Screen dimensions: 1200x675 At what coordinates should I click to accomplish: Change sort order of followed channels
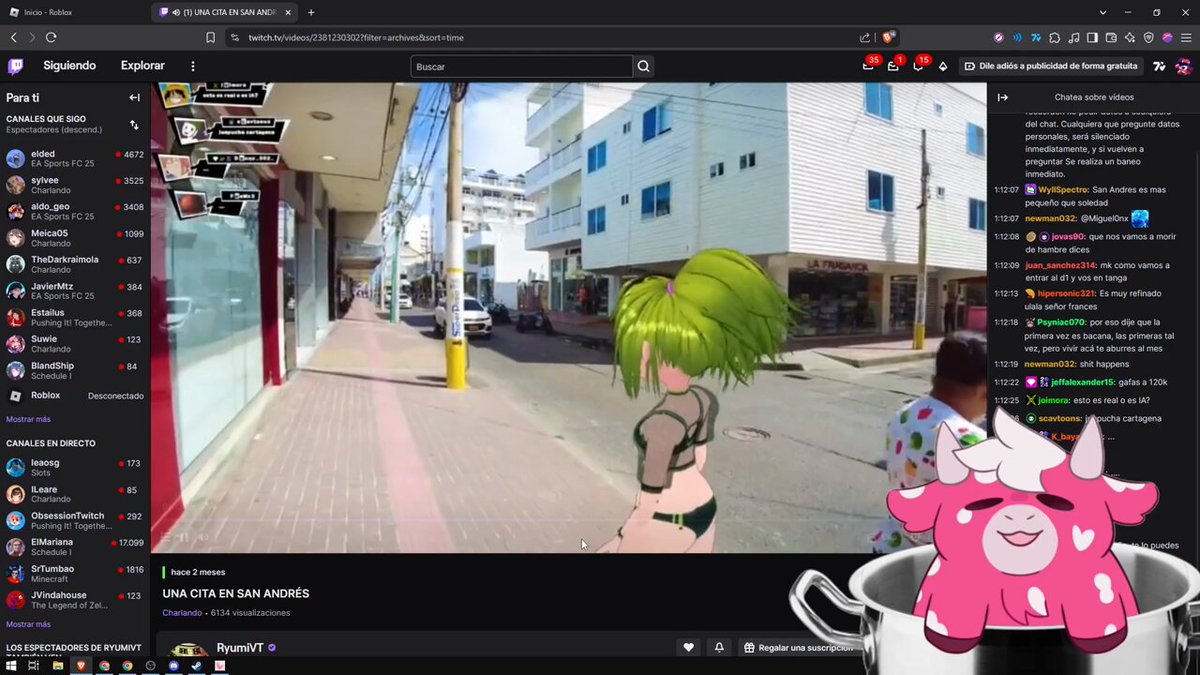pos(134,125)
